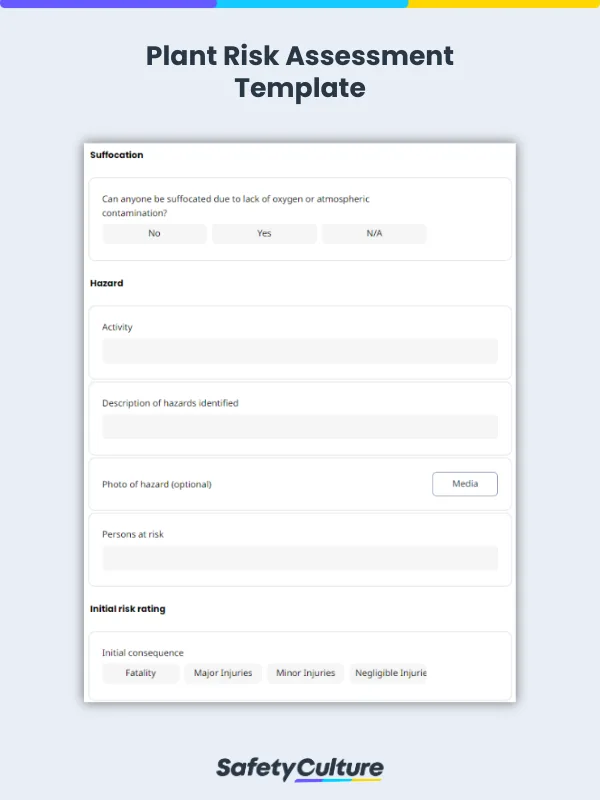This screenshot has width=600, height=800.
Task: Select 'No' for the suffocation question
Action: coord(154,233)
